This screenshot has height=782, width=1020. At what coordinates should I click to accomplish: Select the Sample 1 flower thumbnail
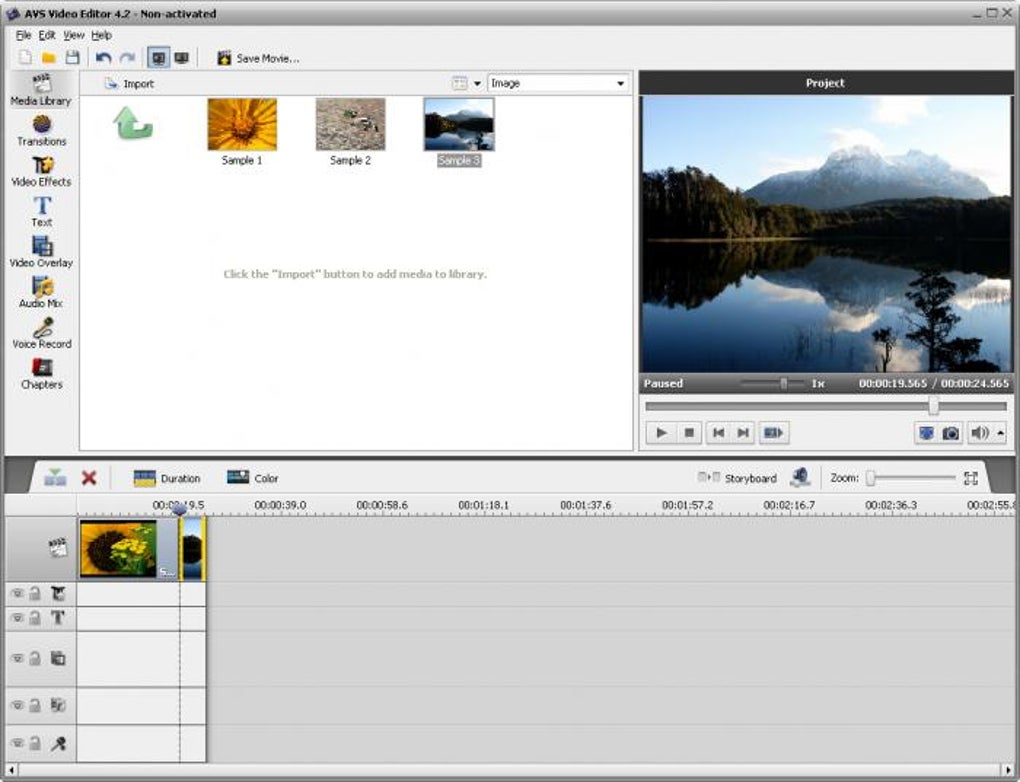coord(242,125)
